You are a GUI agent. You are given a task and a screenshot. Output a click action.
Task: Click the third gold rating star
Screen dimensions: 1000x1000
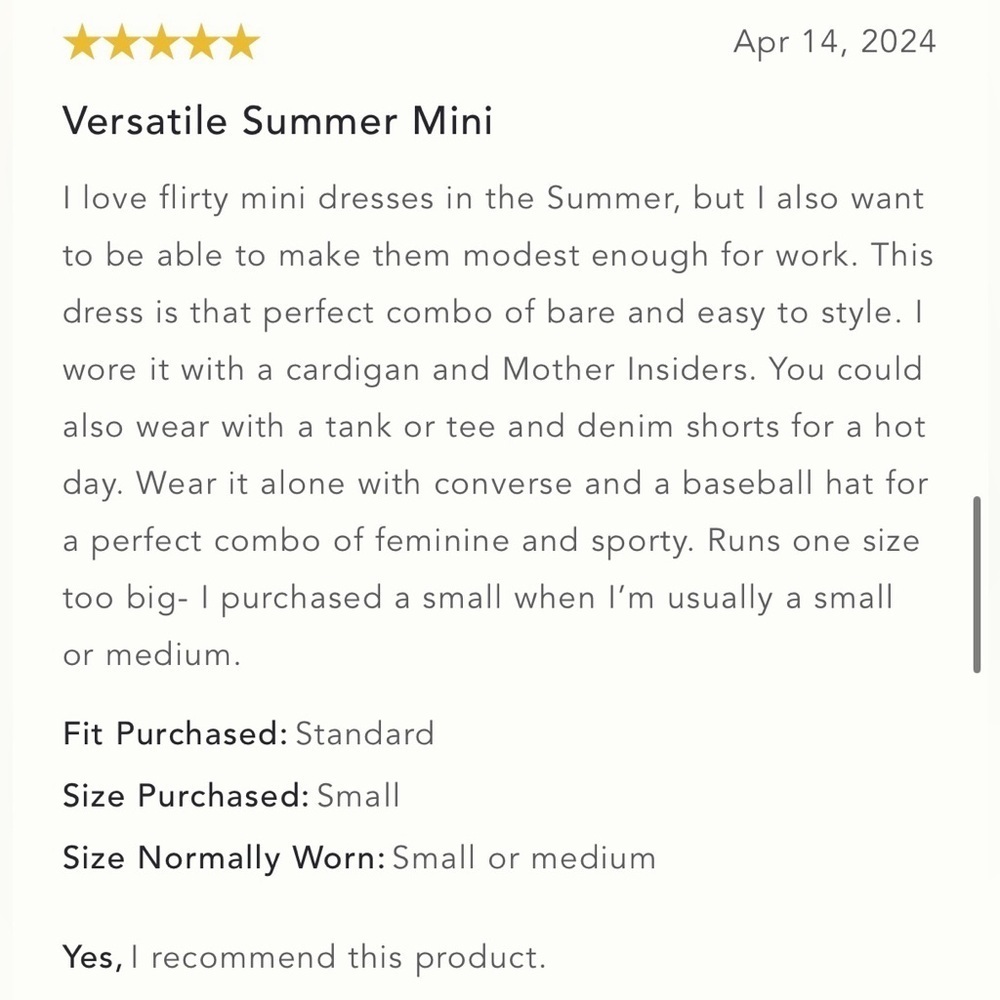pos(161,43)
